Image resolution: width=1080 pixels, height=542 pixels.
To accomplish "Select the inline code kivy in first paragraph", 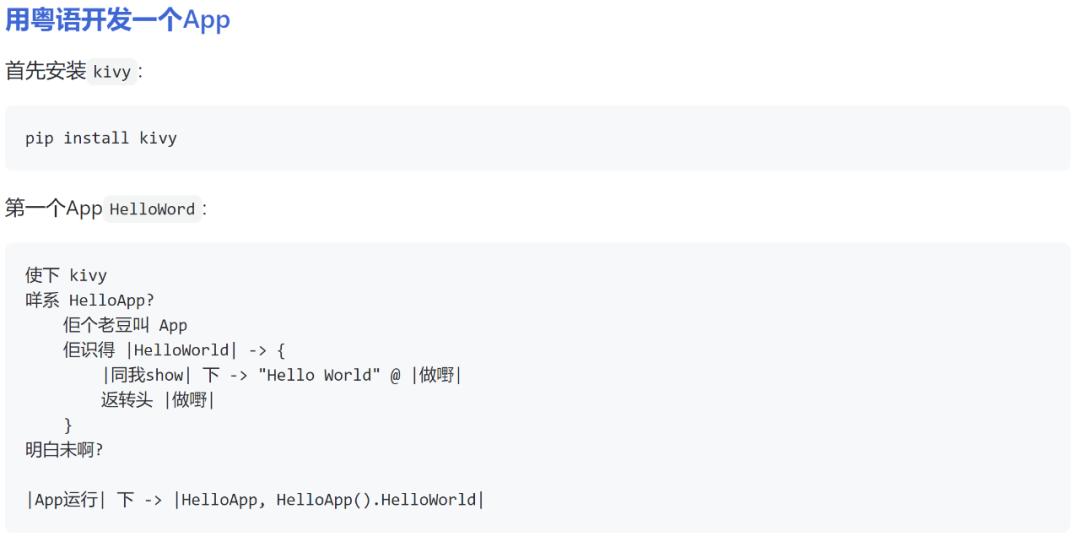I will pos(112,73).
